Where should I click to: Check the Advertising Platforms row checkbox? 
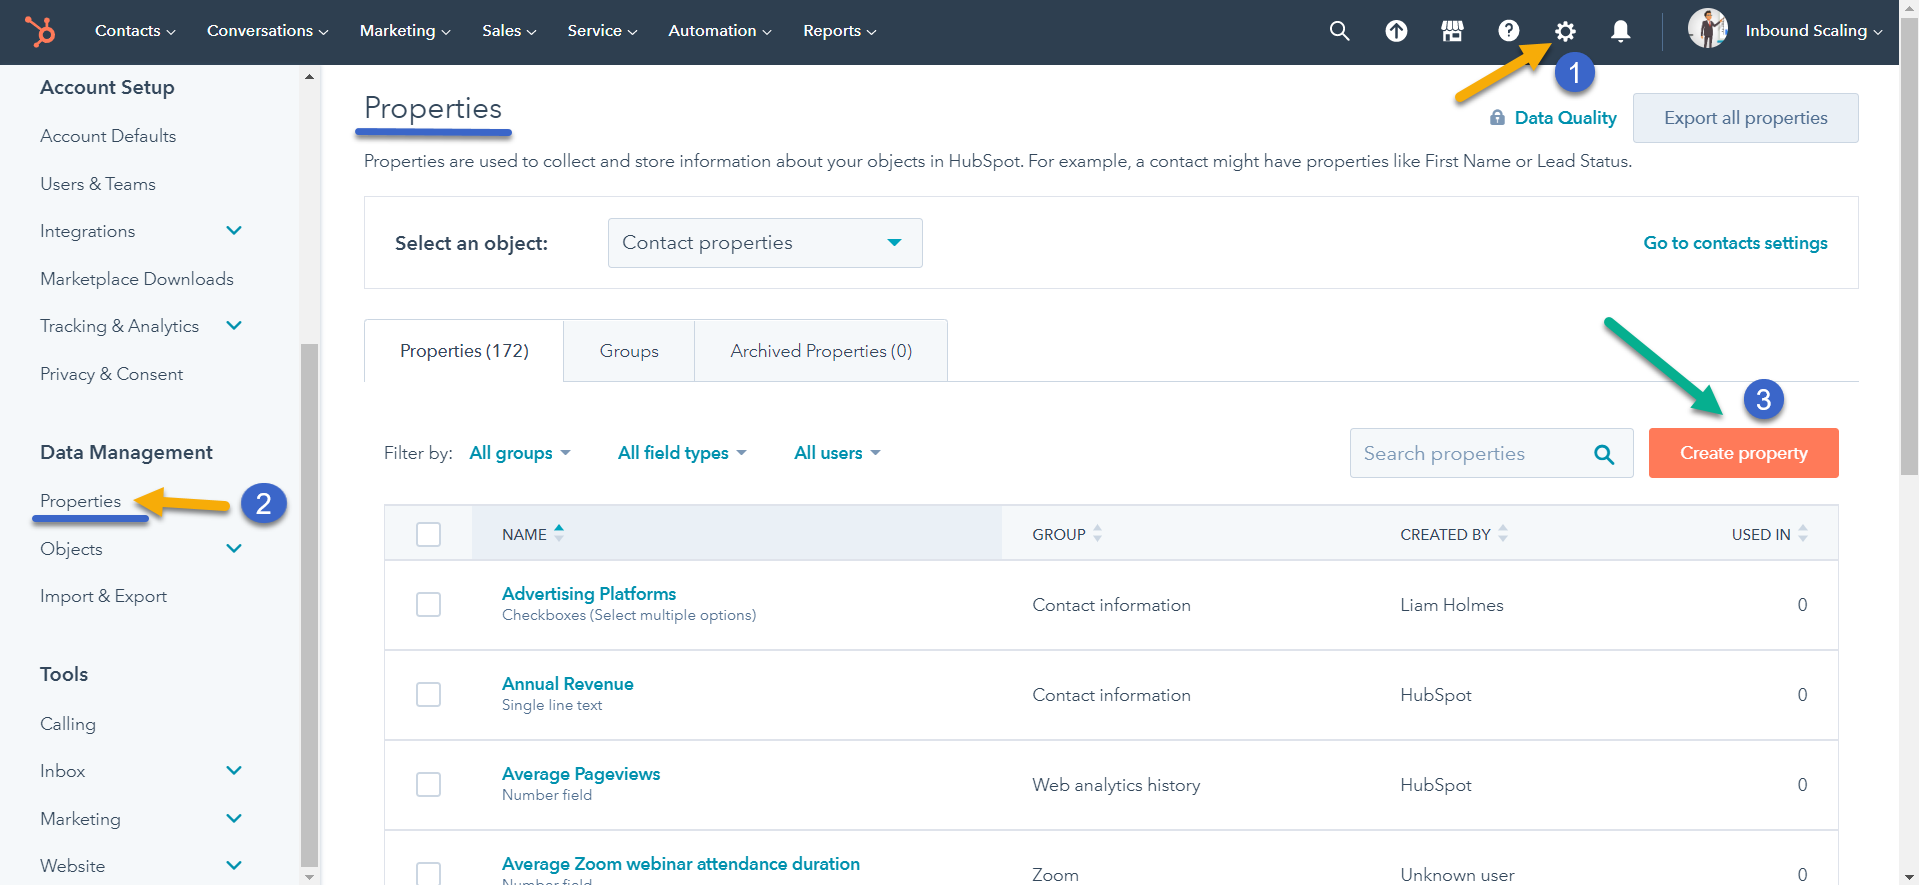[428, 604]
